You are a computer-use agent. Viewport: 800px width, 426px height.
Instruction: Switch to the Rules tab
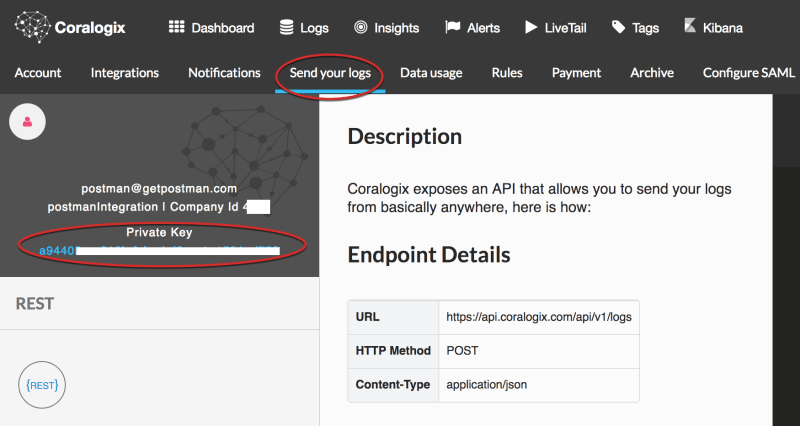(507, 73)
